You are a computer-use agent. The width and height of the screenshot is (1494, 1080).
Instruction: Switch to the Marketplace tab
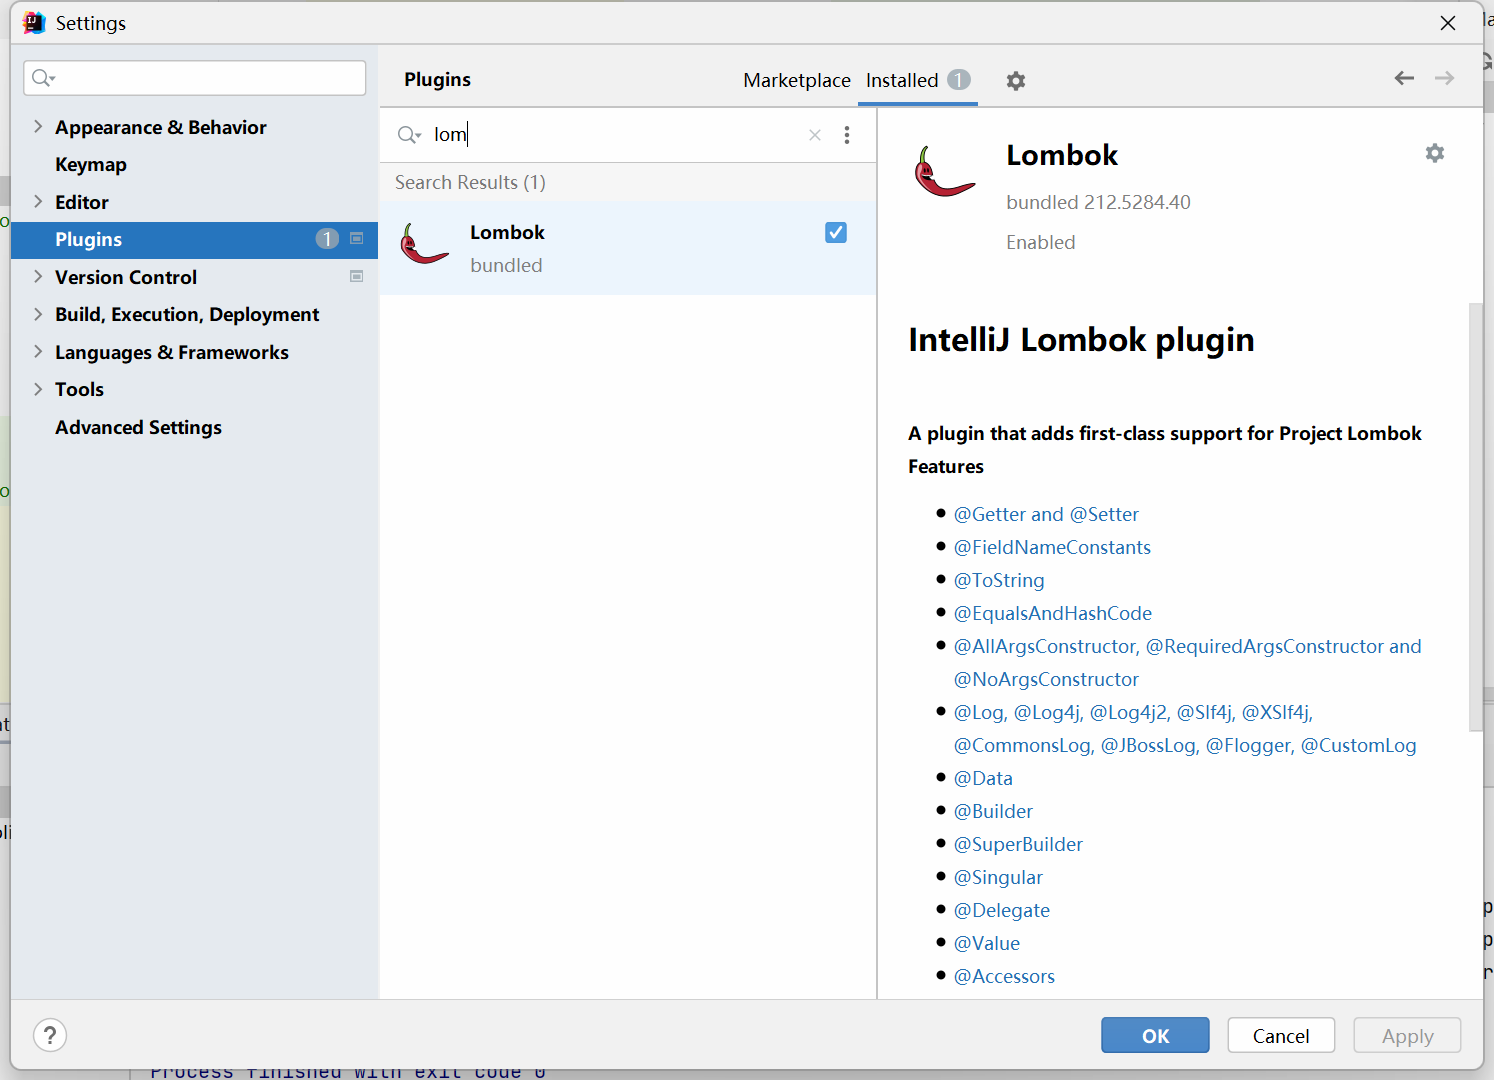tap(797, 80)
